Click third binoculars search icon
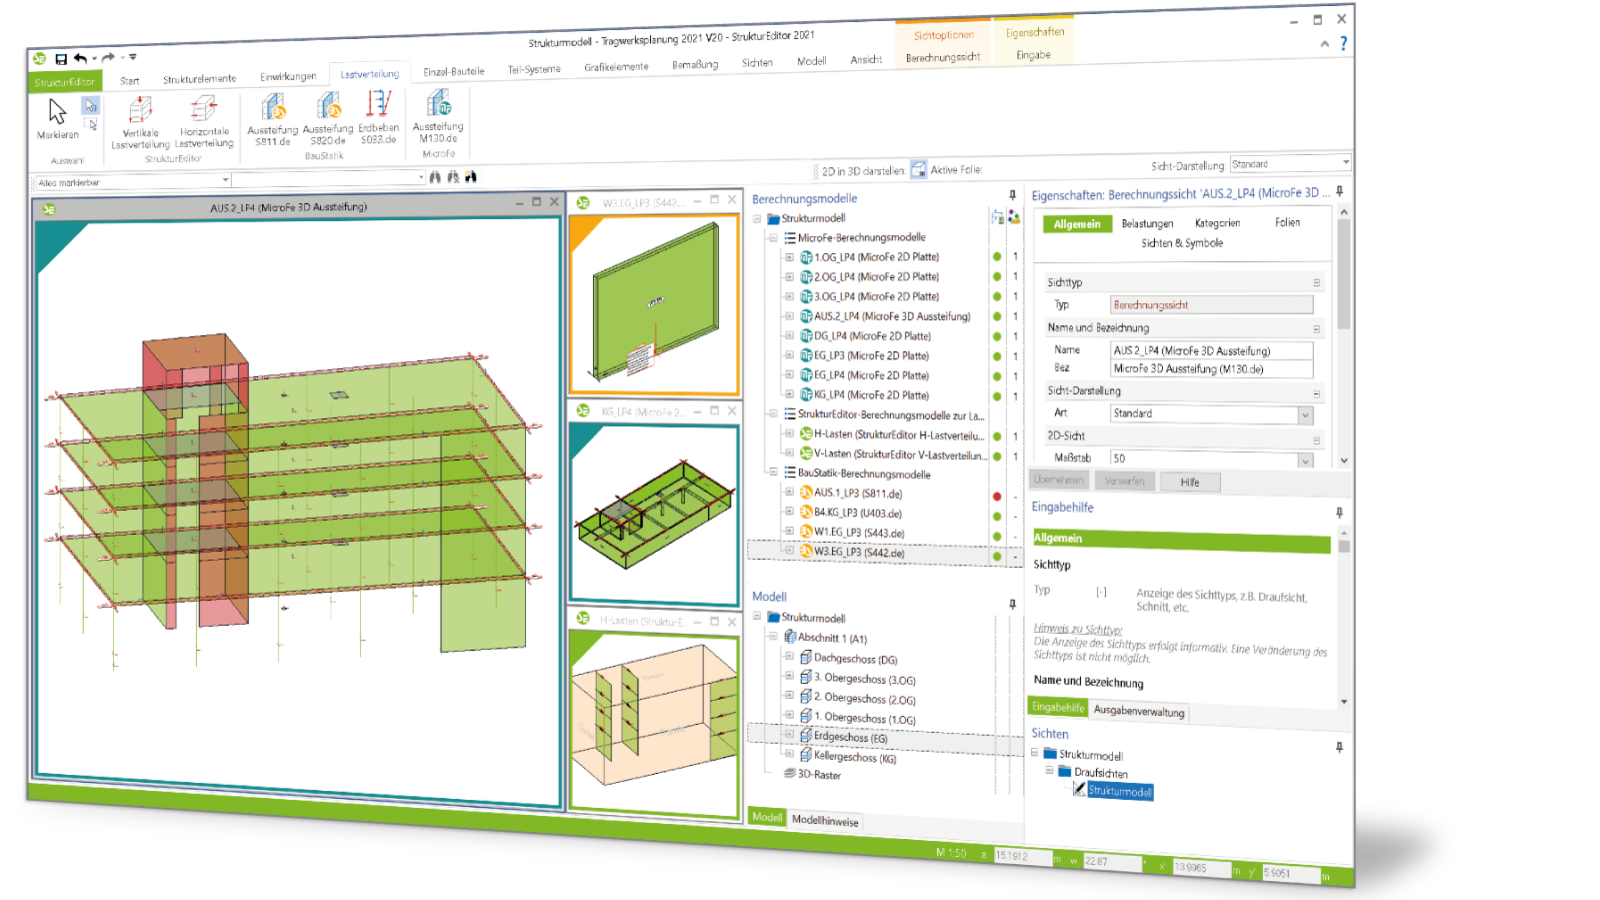 tap(471, 177)
